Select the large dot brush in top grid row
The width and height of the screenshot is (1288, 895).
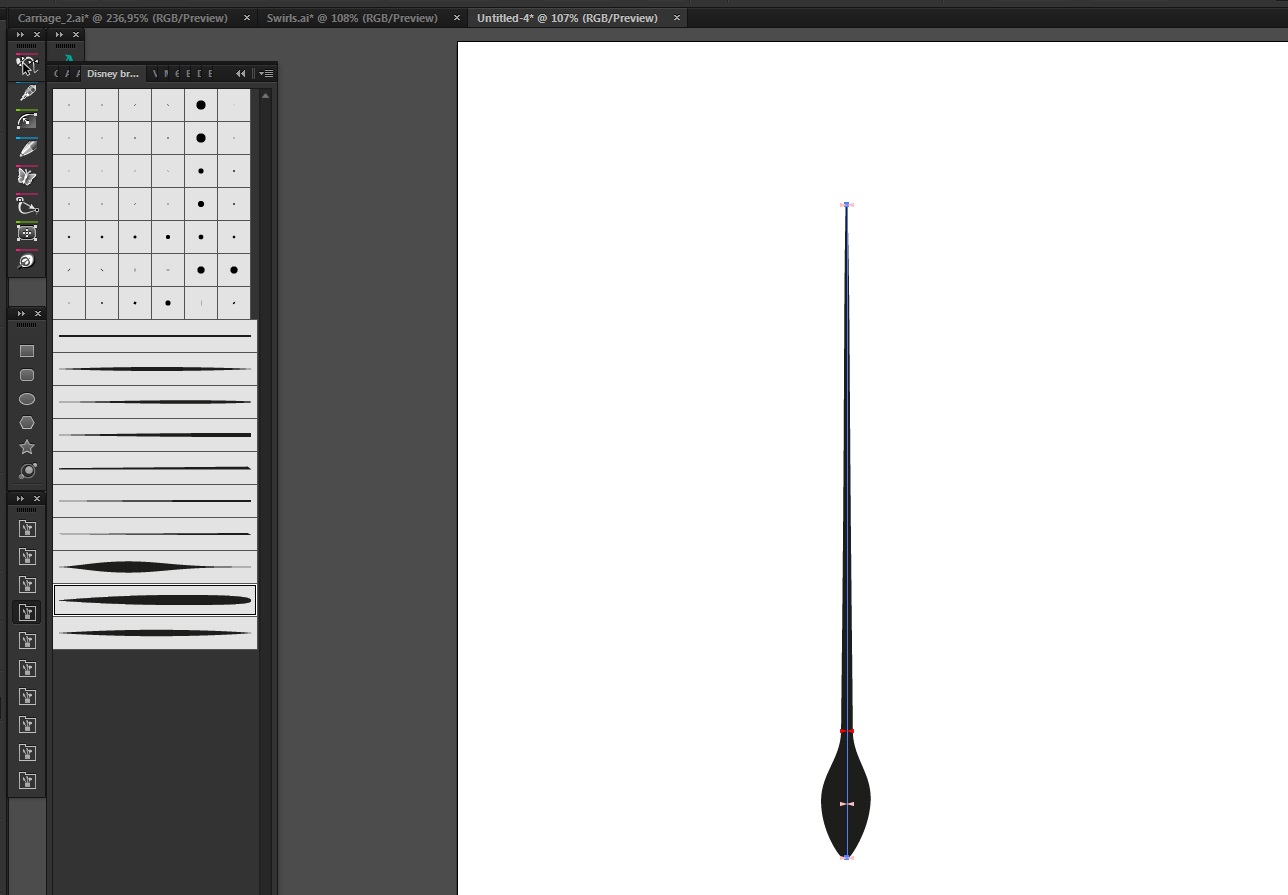(201, 105)
